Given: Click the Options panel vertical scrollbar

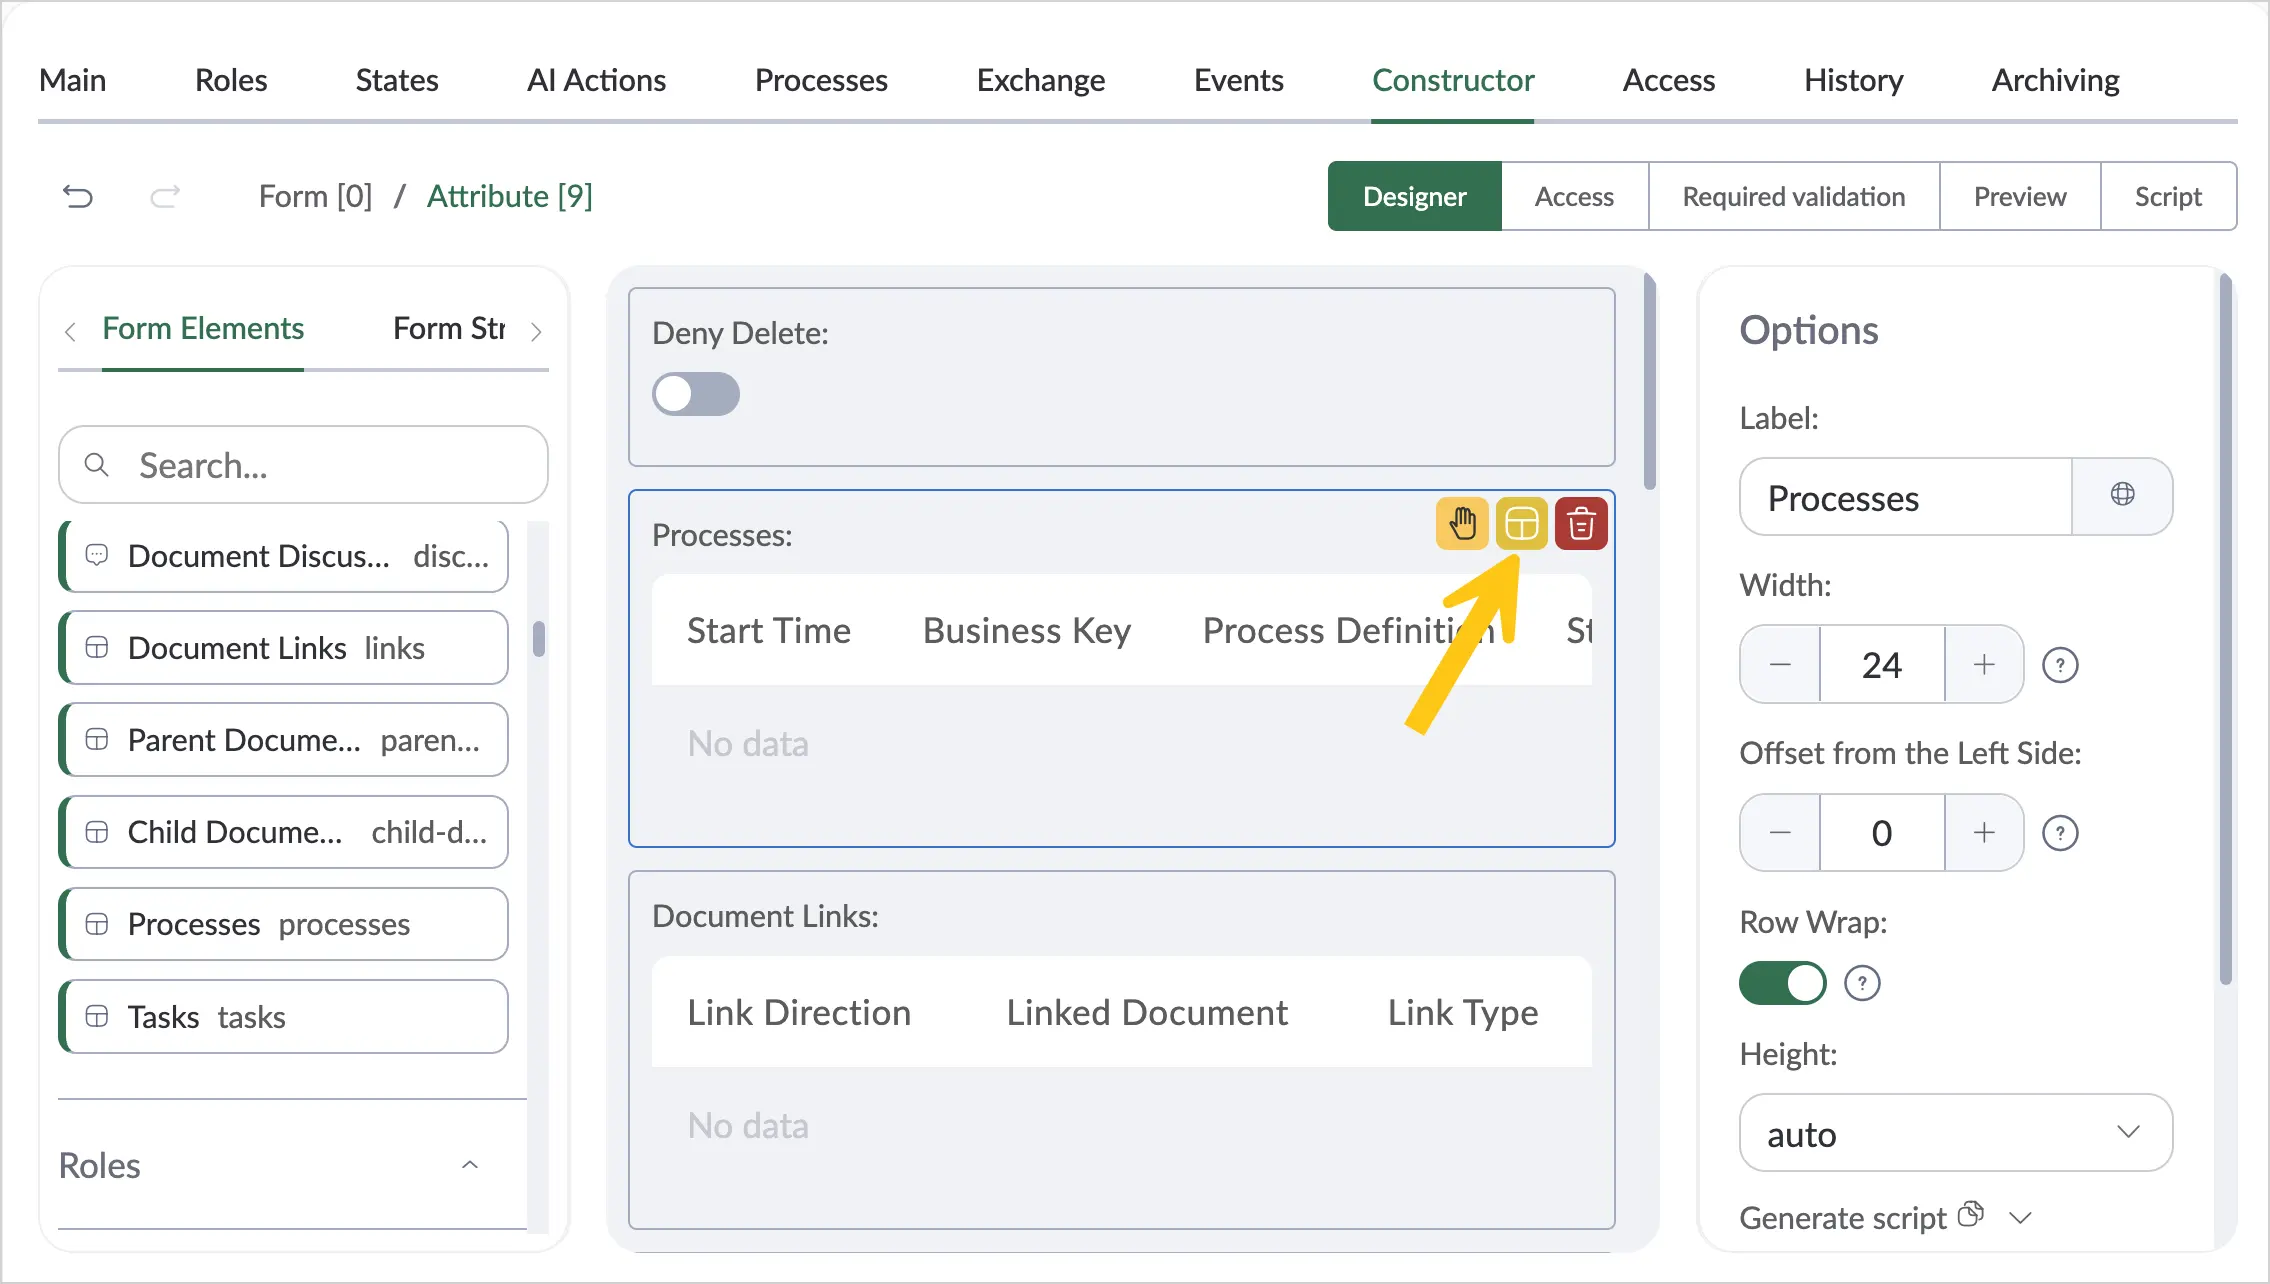Looking at the screenshot, I should pyautogui.click(x=2225, y=630).
